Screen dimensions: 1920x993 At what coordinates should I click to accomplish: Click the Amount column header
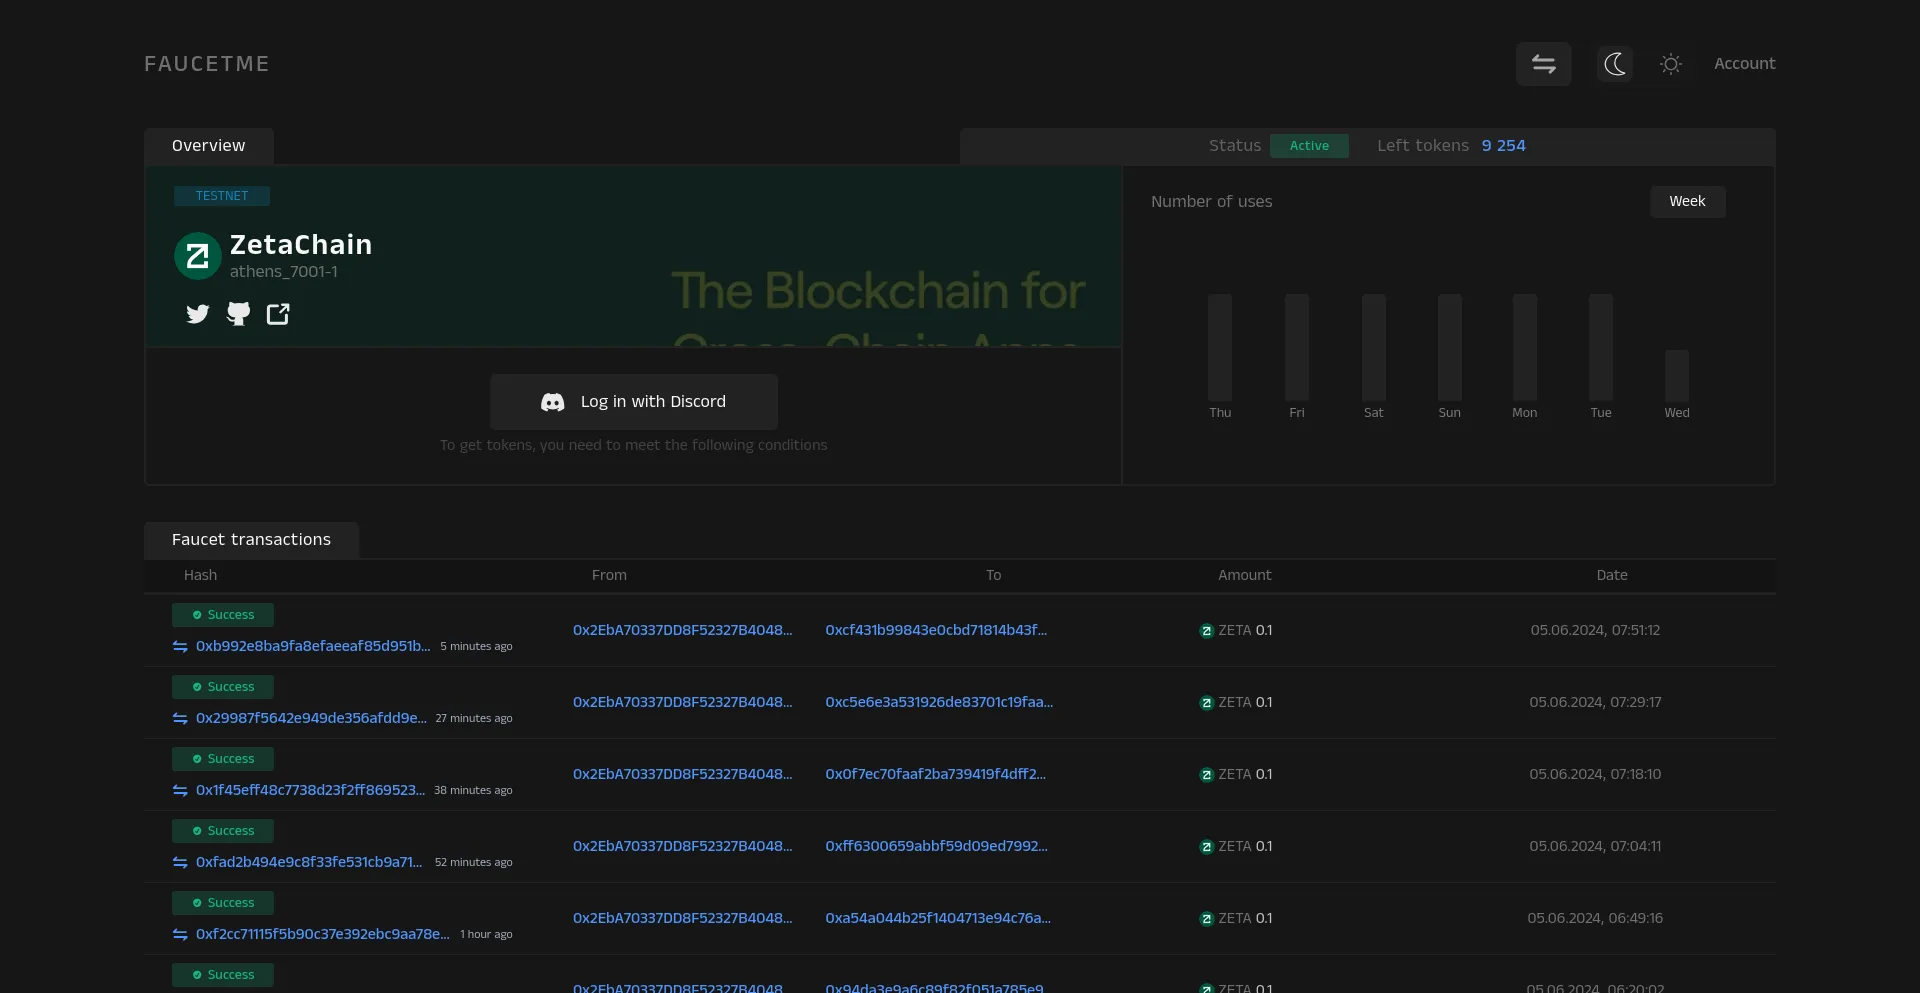[1244, 575]
